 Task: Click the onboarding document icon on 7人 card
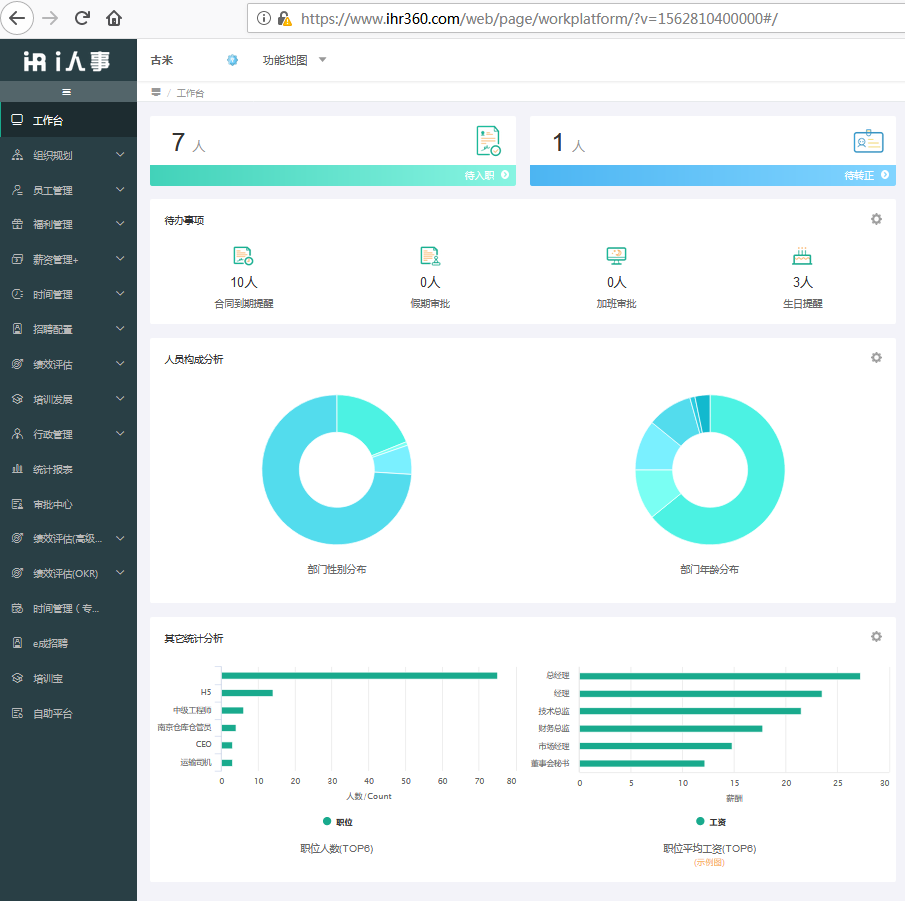(488, 141)
